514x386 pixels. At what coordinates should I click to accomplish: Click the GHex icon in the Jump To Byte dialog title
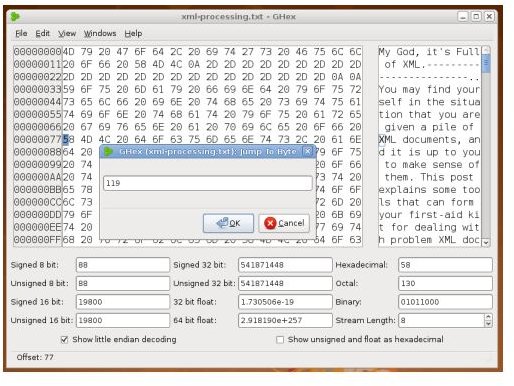point(108,152)
